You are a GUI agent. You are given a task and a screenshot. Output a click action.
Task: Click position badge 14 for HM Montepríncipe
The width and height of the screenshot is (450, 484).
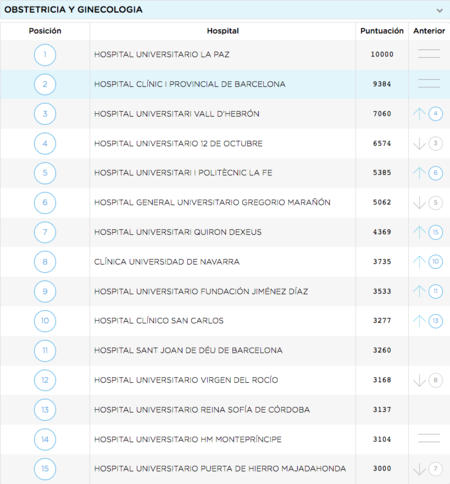pos(45,439)
